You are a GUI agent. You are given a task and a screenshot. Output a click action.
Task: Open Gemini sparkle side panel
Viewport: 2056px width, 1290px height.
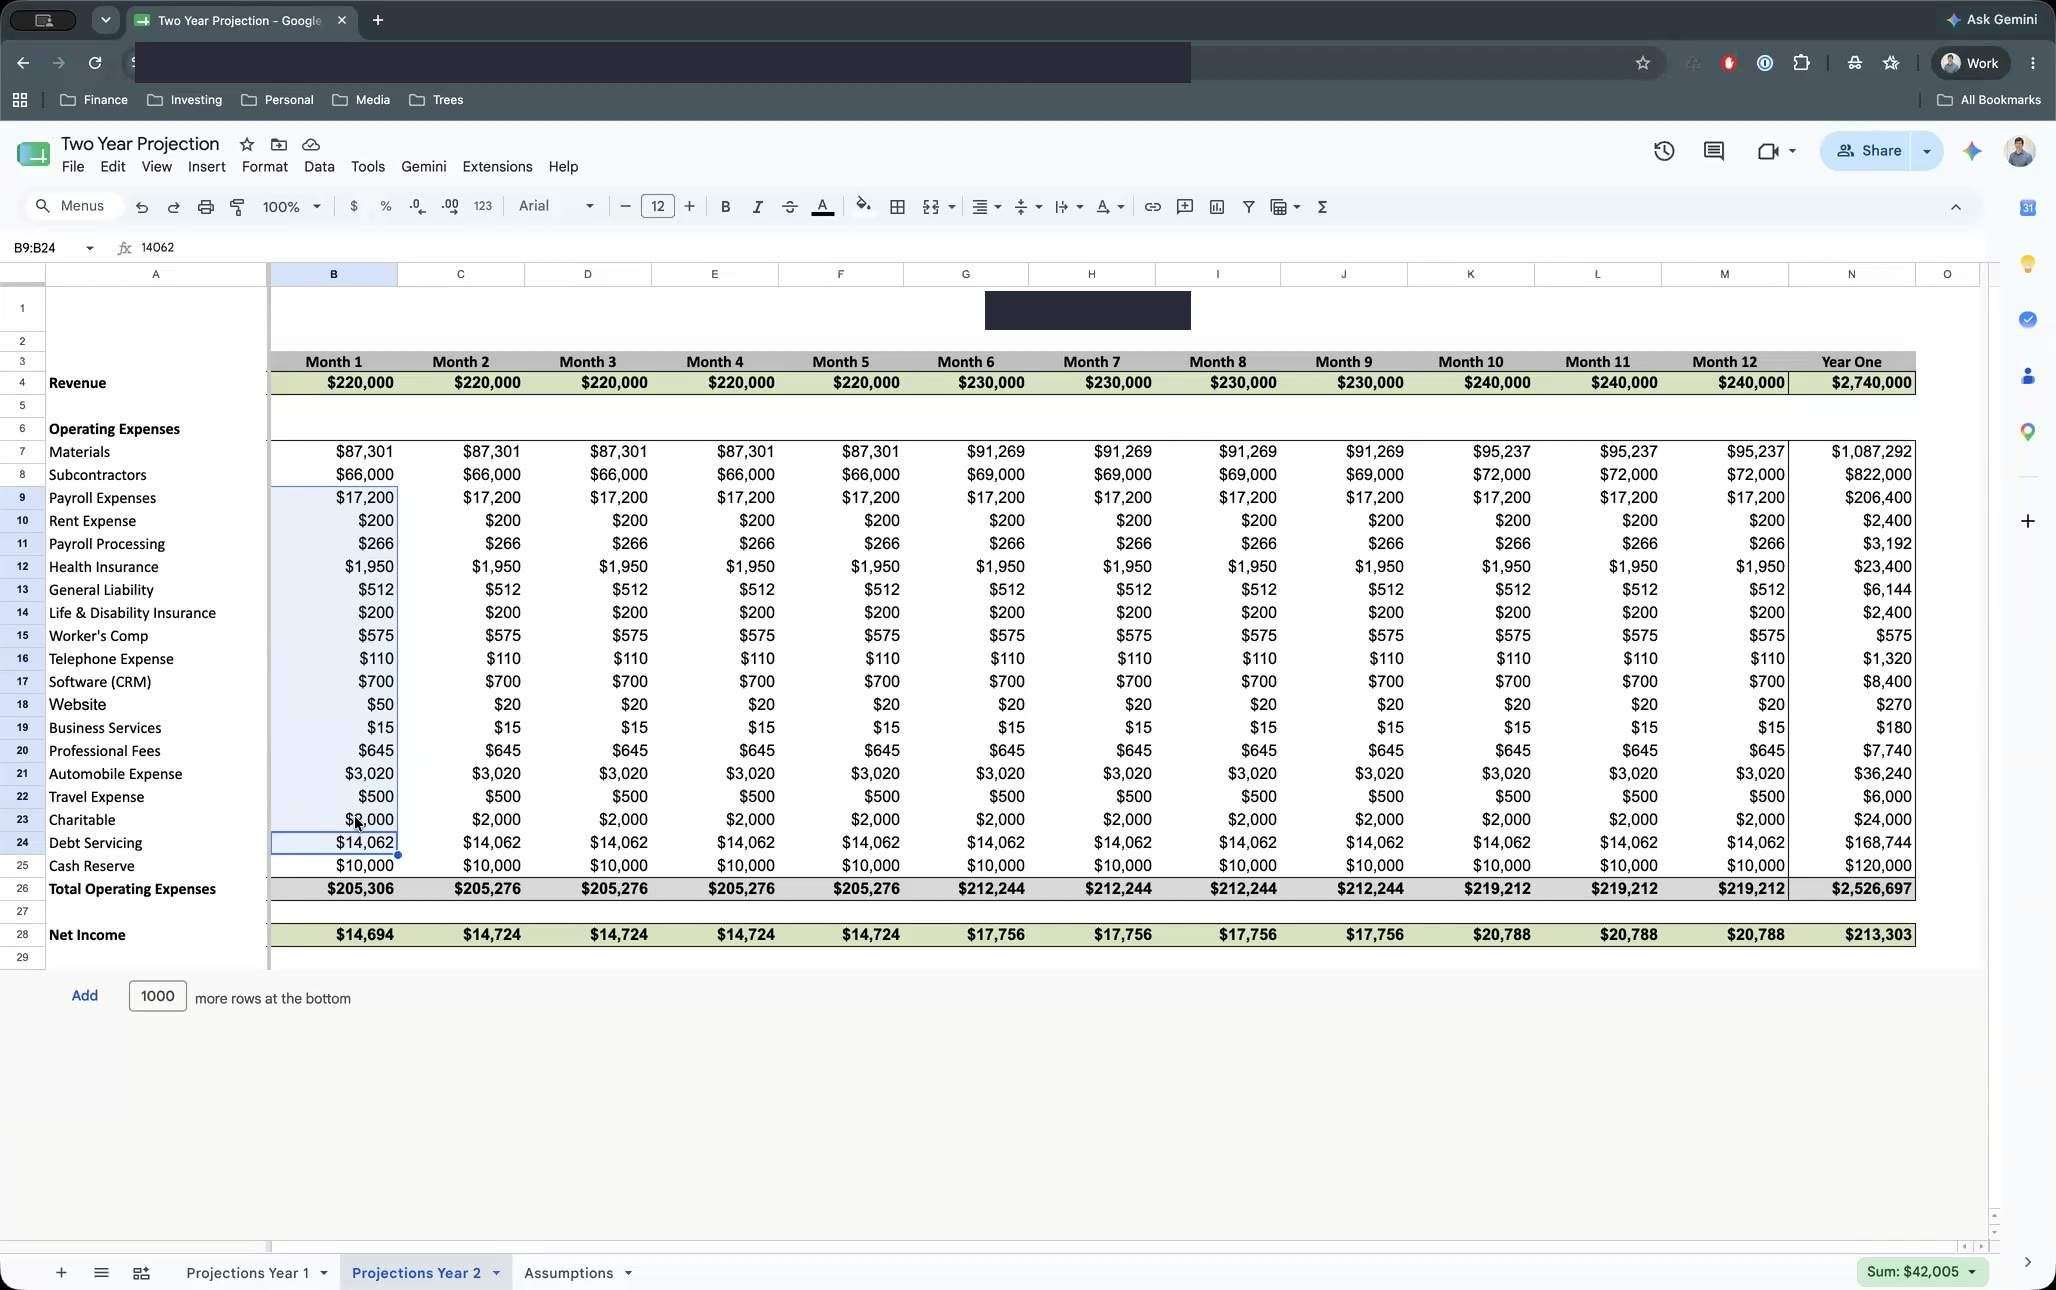point(1972,151)
